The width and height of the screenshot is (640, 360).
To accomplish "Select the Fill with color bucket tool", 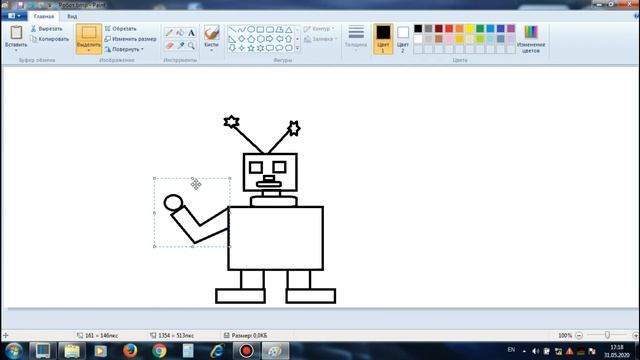I will pyautogui.click(x=180, y=33).
